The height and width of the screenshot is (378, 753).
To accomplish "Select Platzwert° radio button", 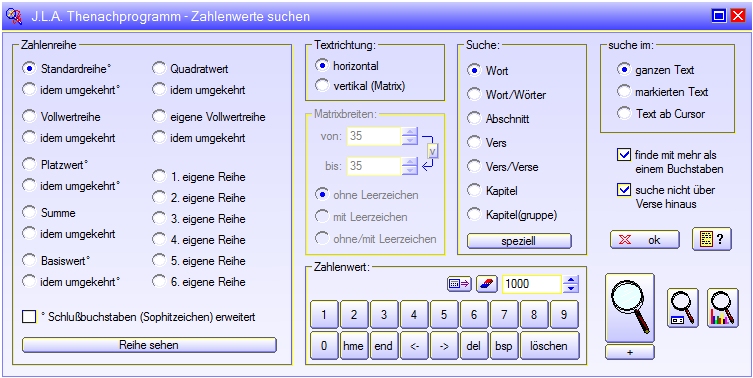I will [30, 164].
